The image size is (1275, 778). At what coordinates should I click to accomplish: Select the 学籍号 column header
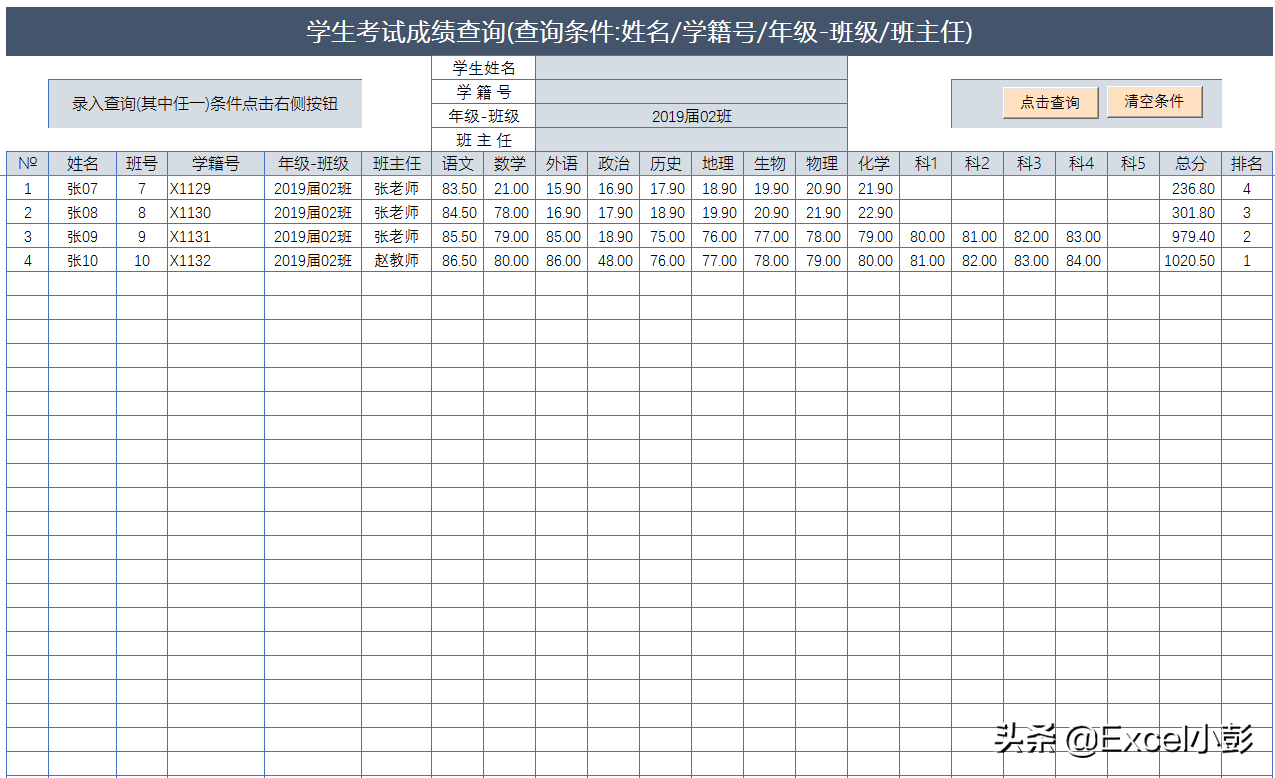216,164
